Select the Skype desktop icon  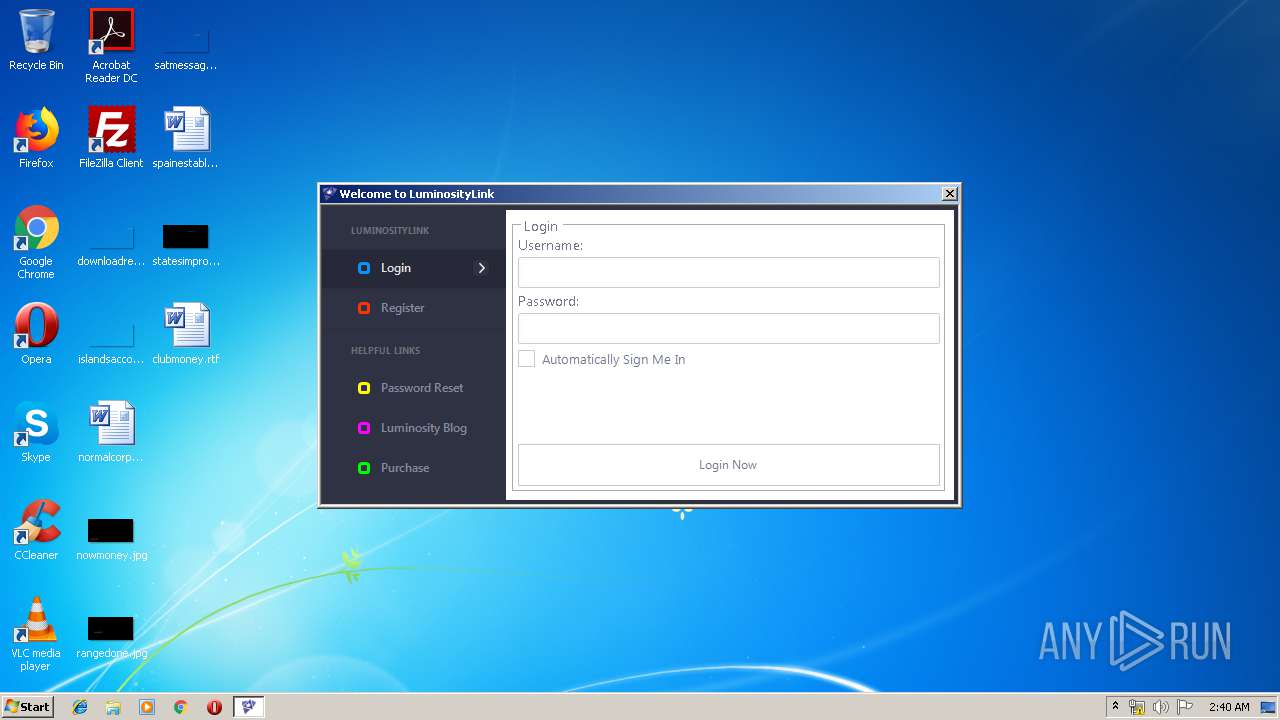36,432
